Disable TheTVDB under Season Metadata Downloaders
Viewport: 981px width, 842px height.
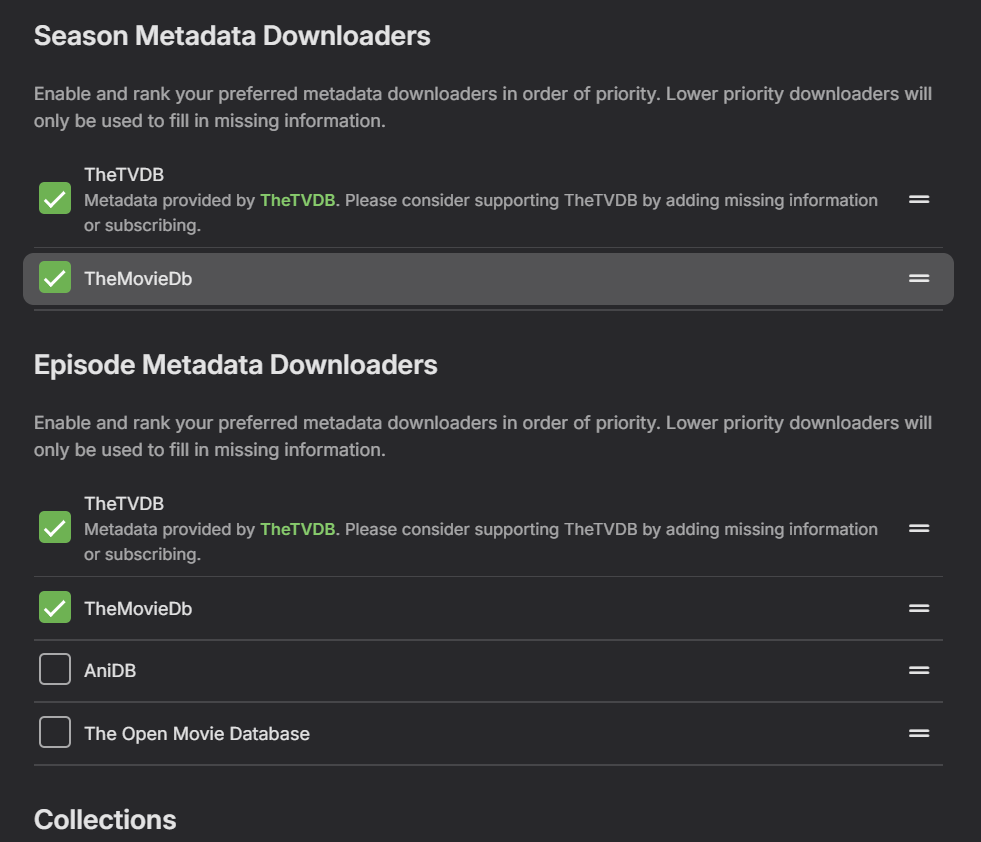click(x=55, y=198)
